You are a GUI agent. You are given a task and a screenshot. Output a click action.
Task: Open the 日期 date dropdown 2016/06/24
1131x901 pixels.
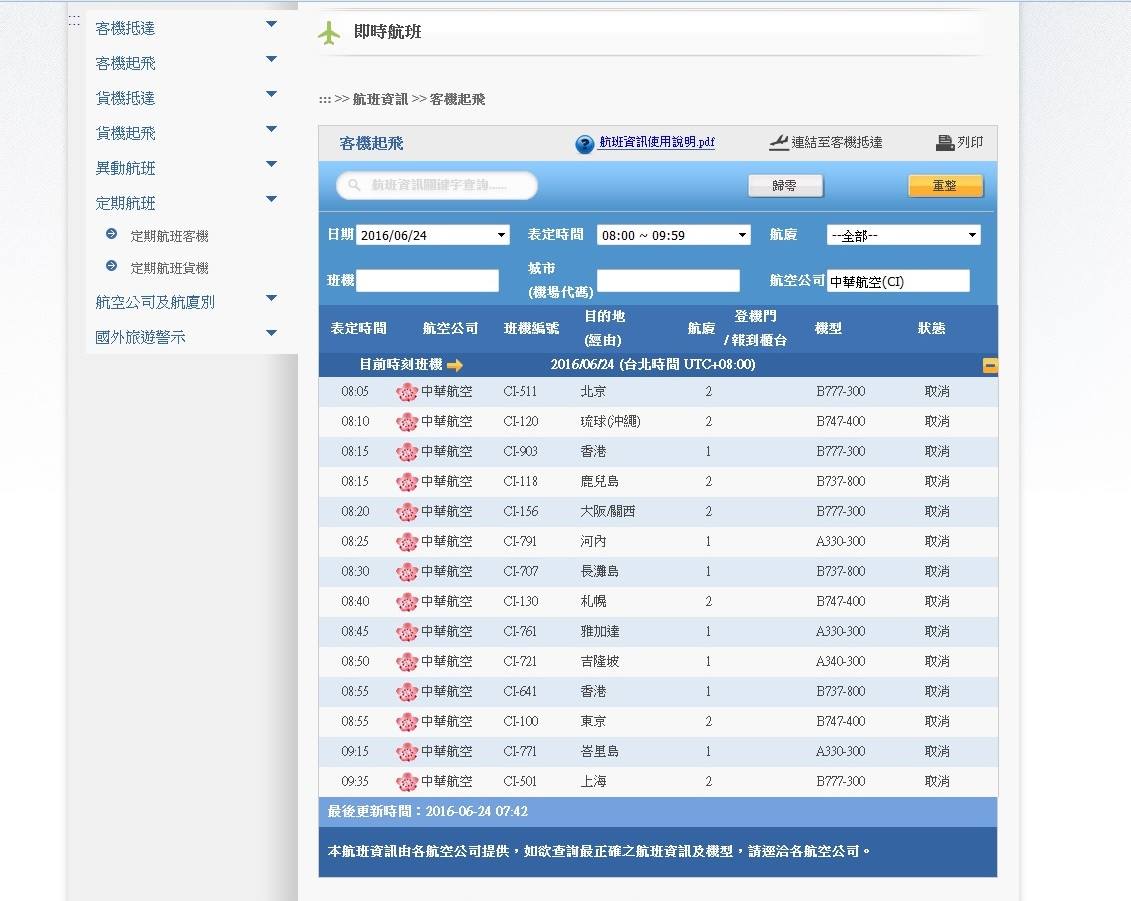click(x=433, y=235)
